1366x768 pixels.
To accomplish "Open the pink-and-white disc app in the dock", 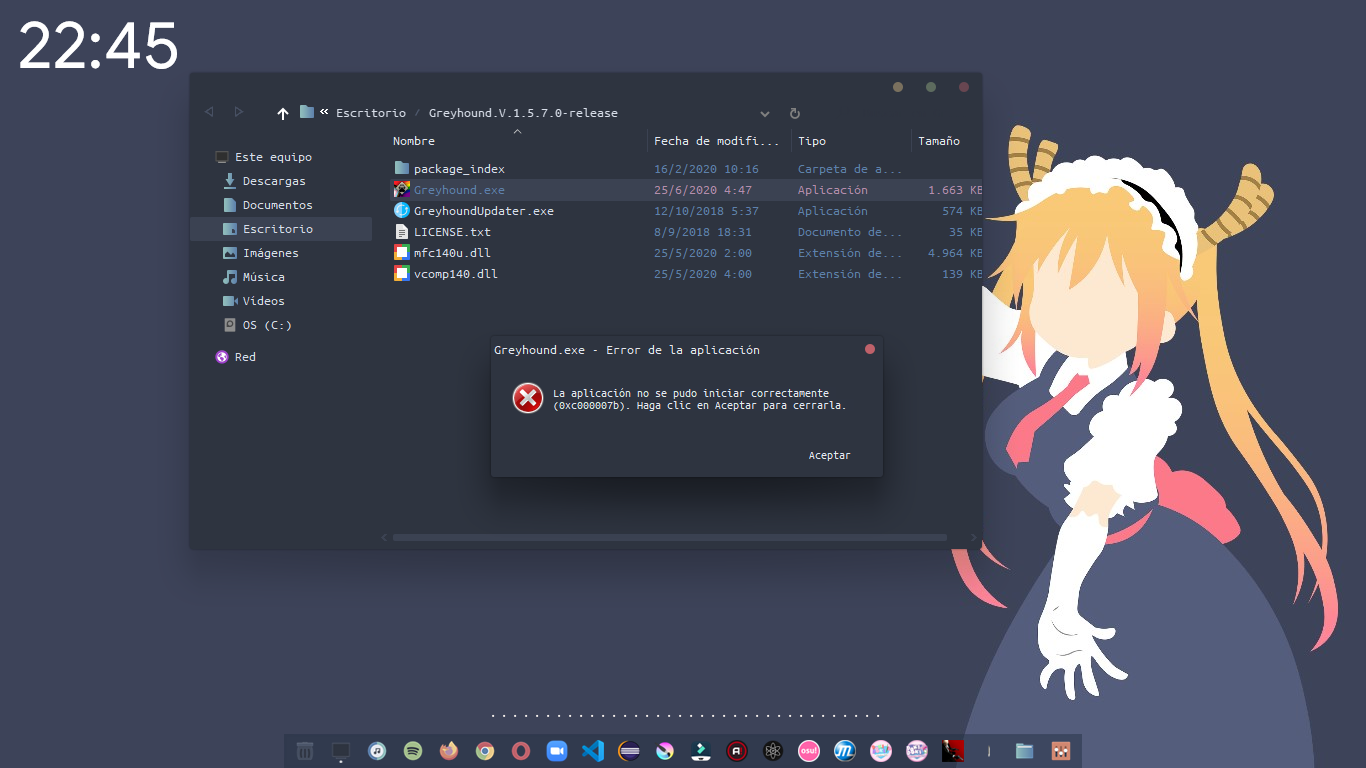I will pos(665,751).
